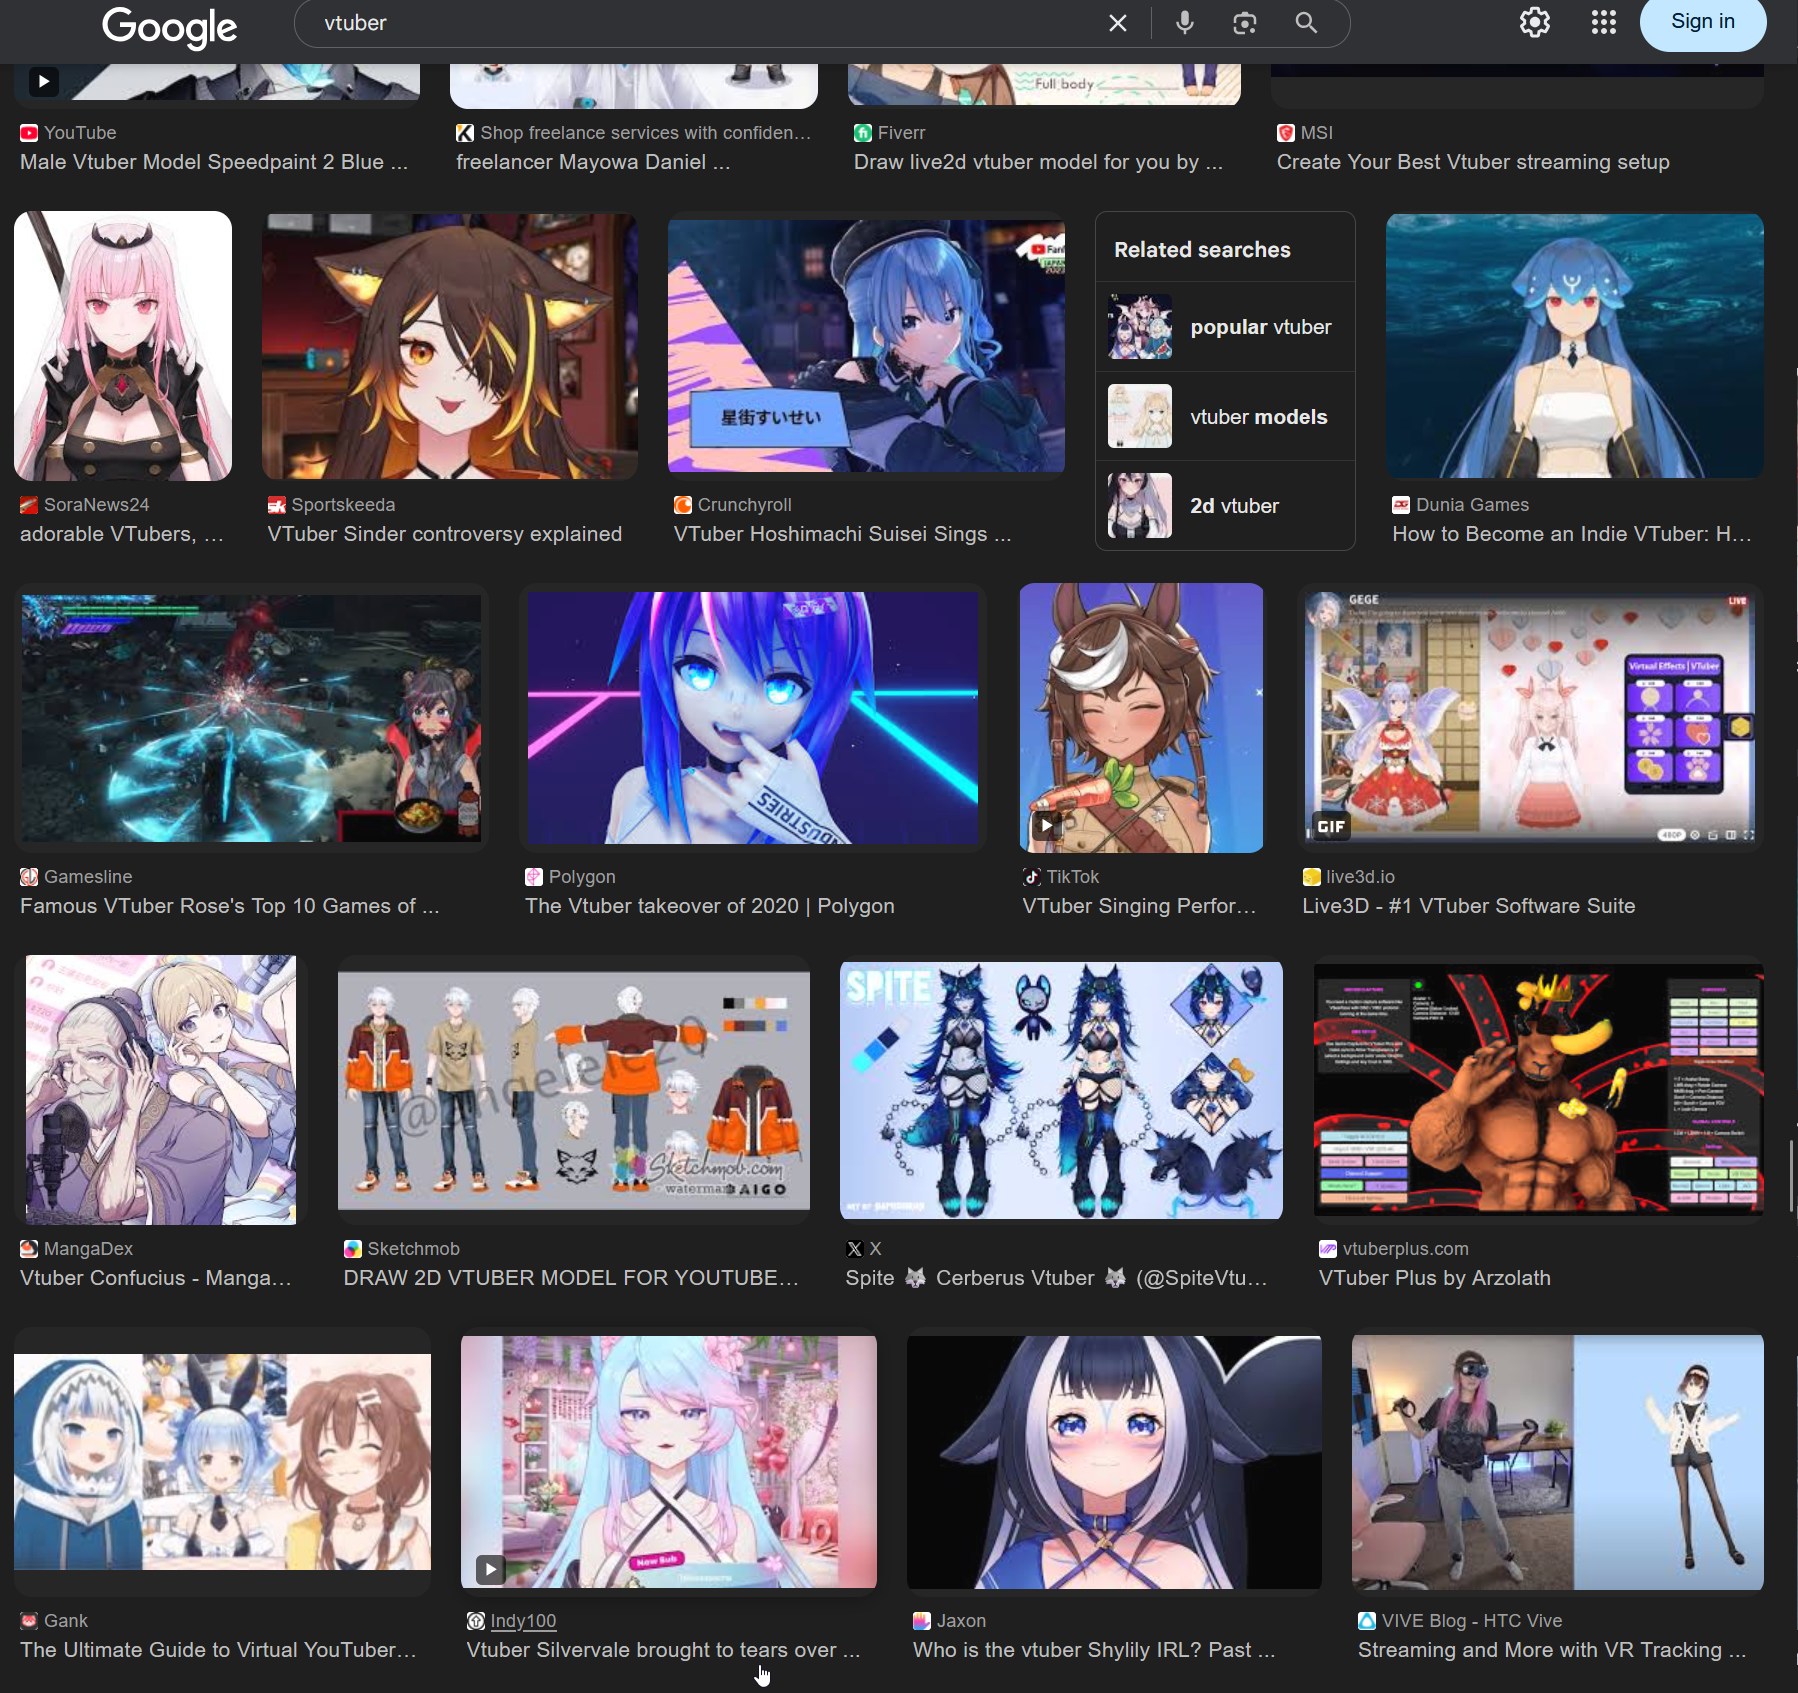Screen dimensions: 1798x1693
Task: Click the Crunchyroll source favicon
Action: pos(683,505)
